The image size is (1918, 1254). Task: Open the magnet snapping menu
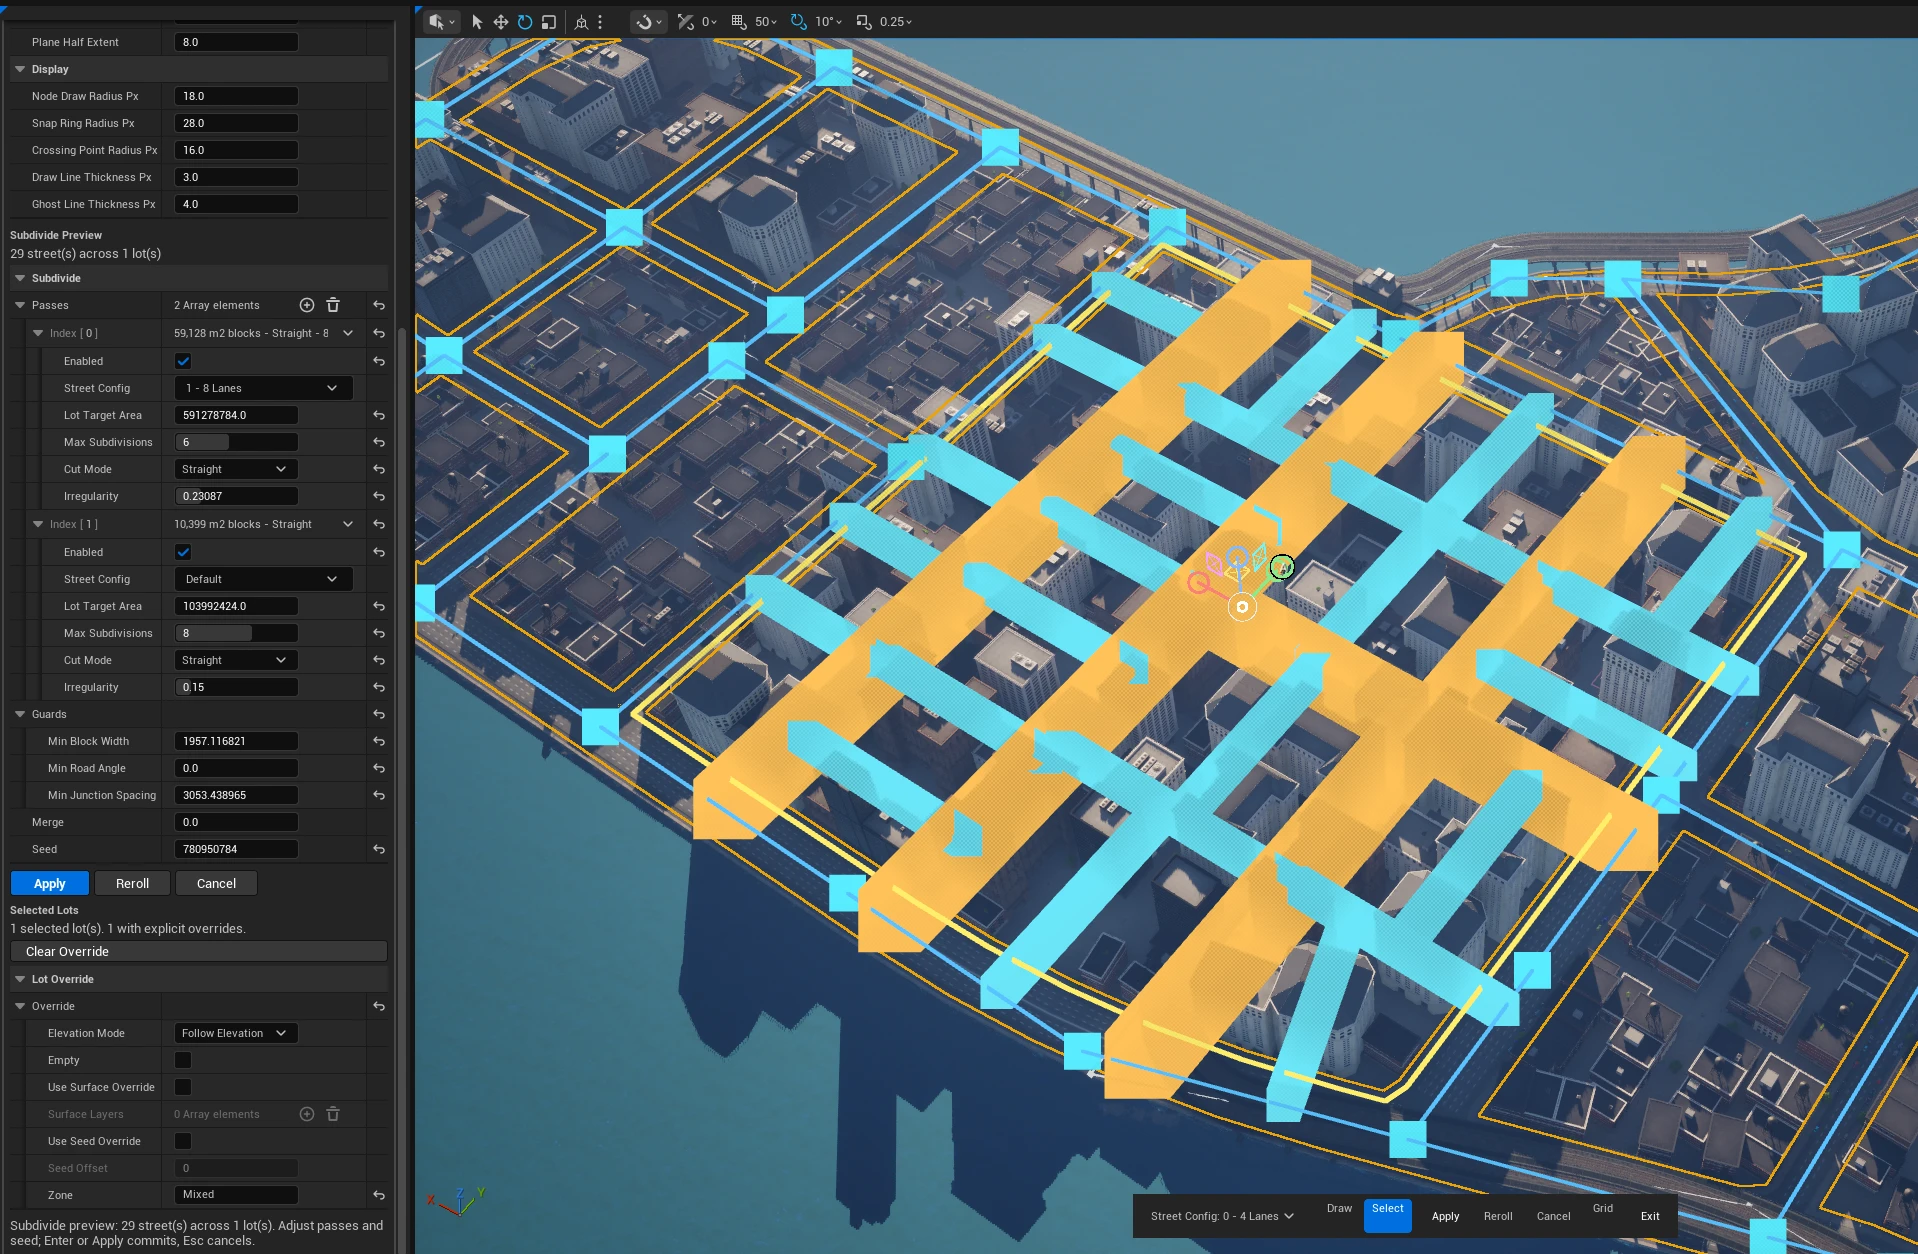point(649,21)
